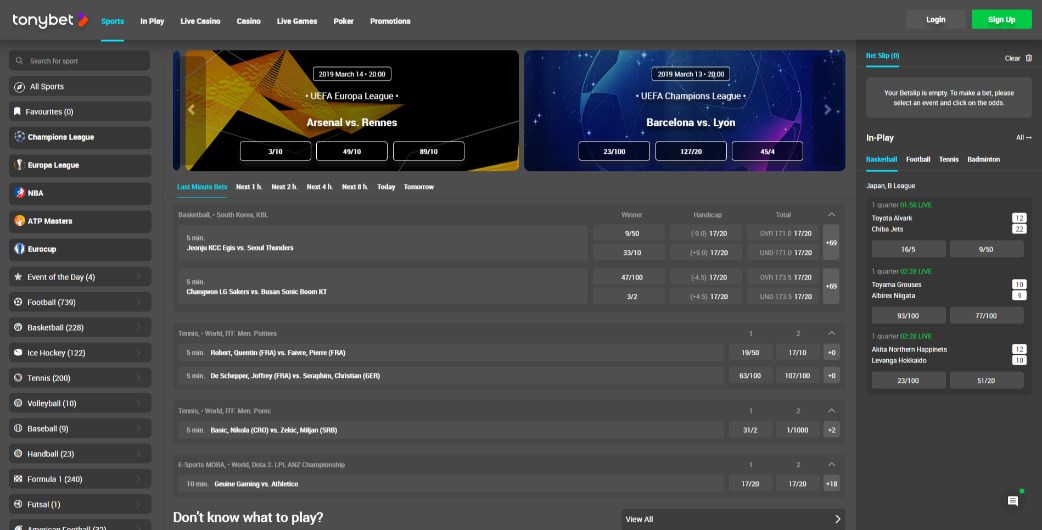The height and width of the screenshot is (530, 1042).
Task: Click the Tennis sport icon
Action: point(18,378)
